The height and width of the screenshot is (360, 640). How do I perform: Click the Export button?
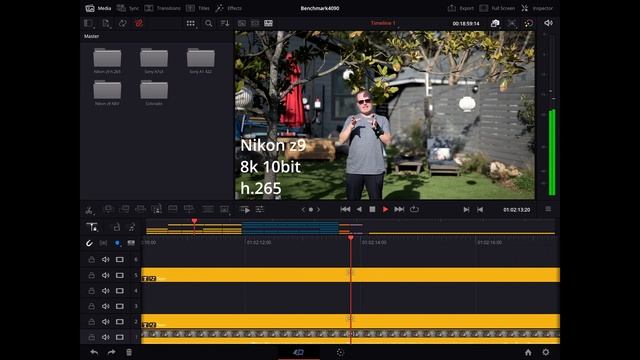pos(461,8)
